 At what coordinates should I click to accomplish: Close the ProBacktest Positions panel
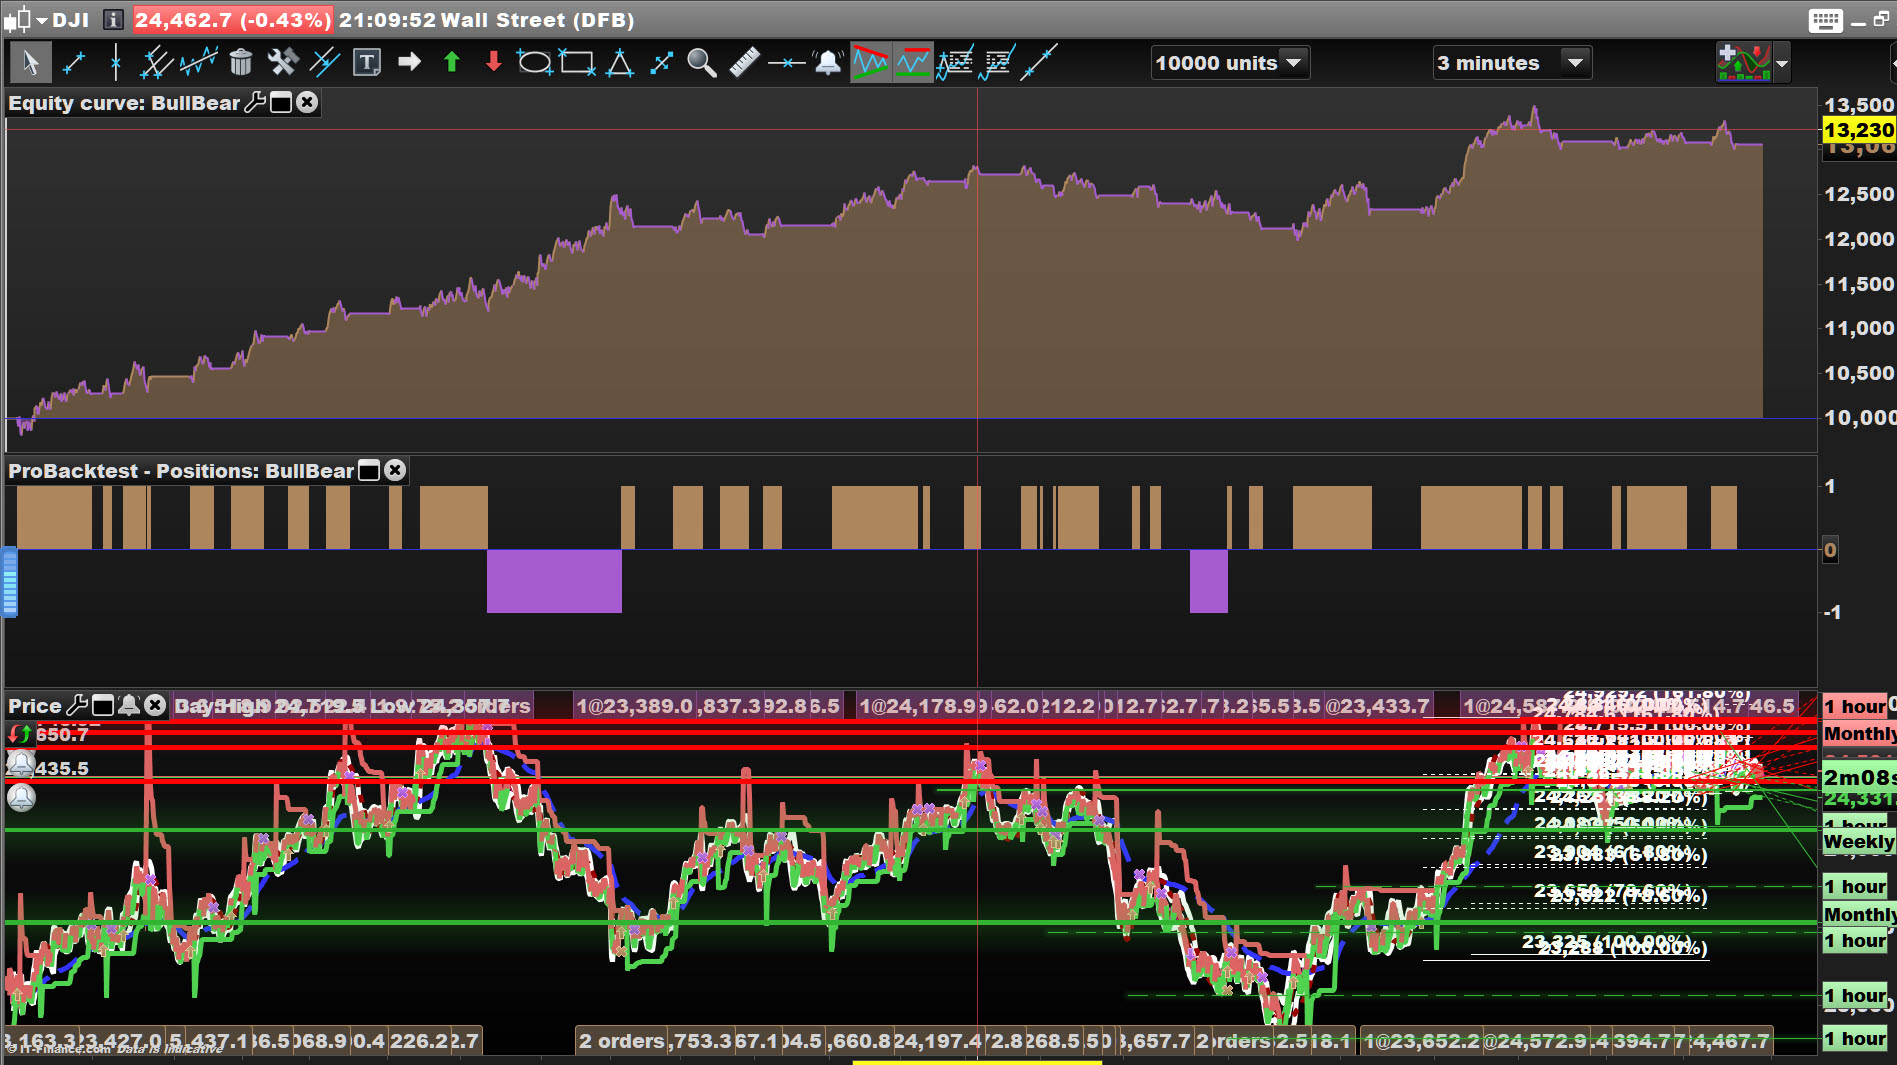tap(395, 470)
